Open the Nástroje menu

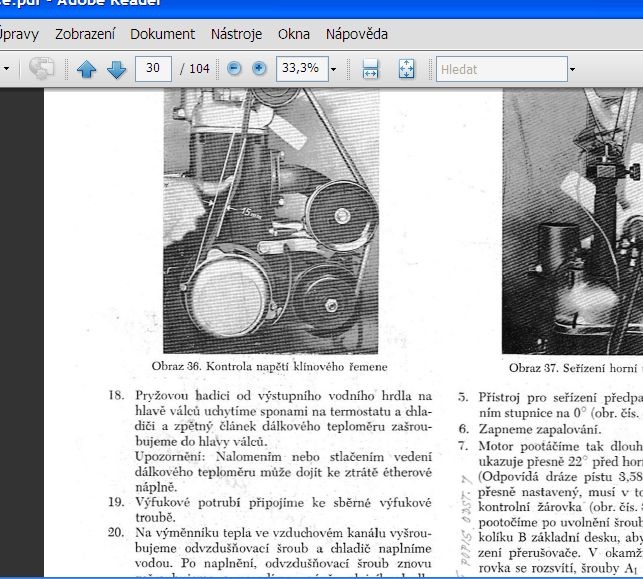(x=237, y=34)
